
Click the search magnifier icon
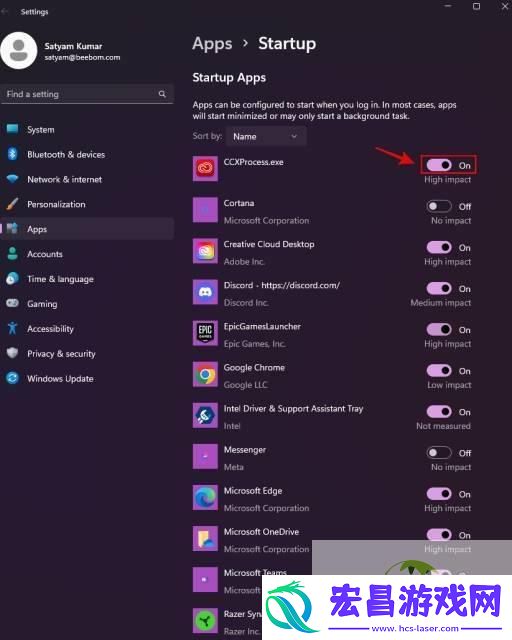pos(162,94)
